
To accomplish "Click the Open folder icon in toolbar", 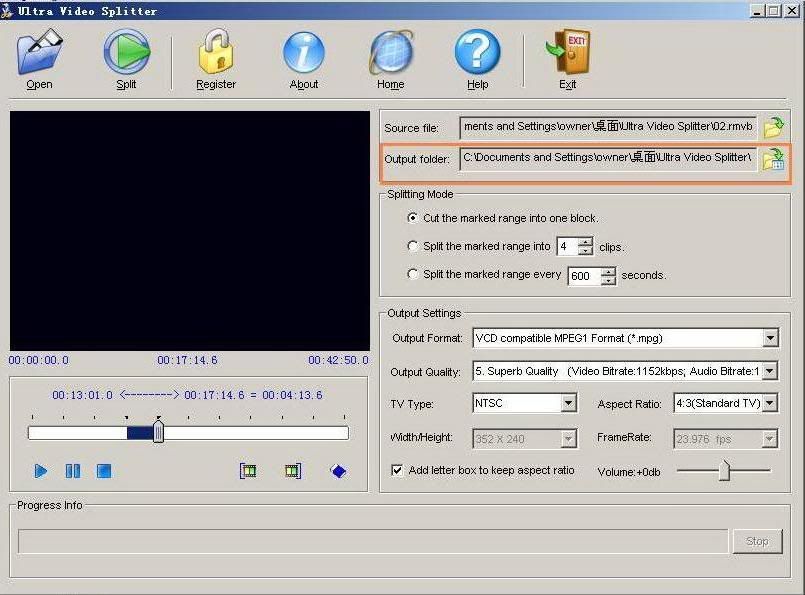I will (x=40, y=51).
